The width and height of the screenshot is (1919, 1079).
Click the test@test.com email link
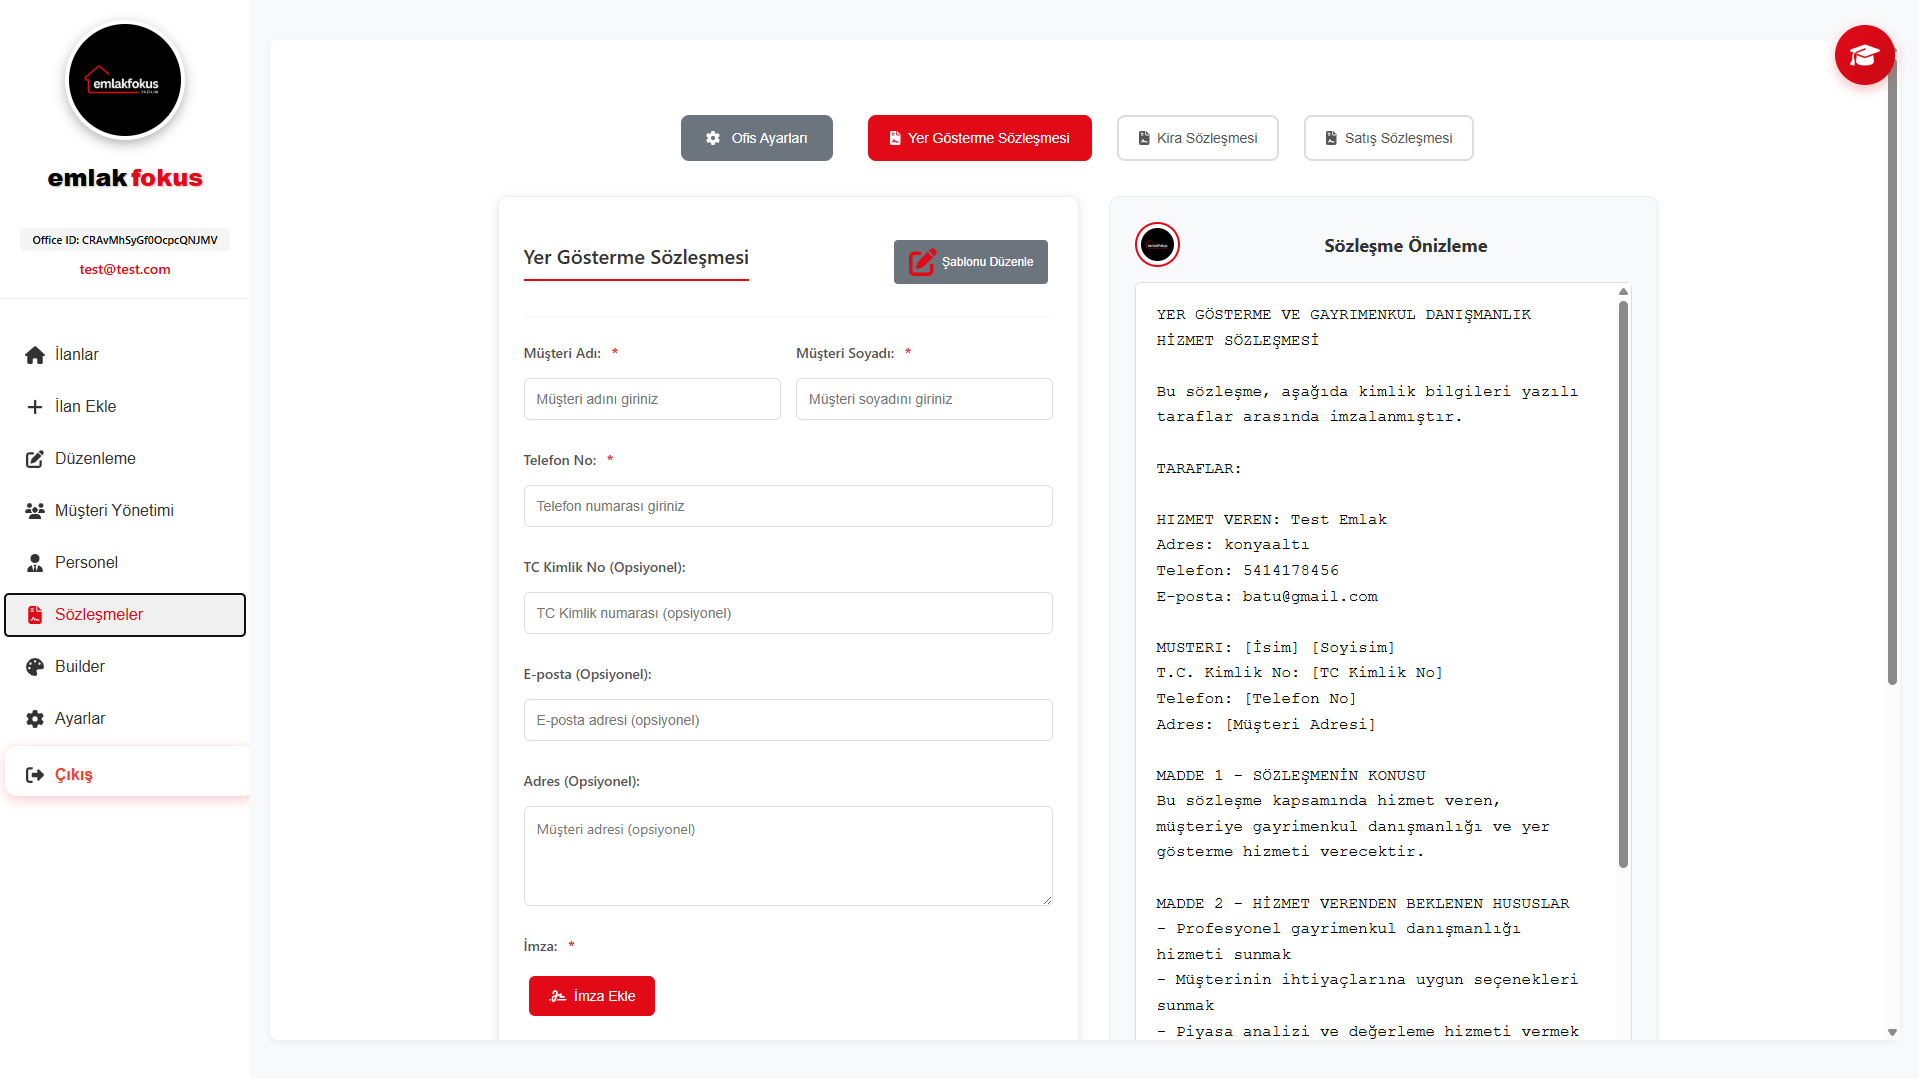[x=124, y=269]
